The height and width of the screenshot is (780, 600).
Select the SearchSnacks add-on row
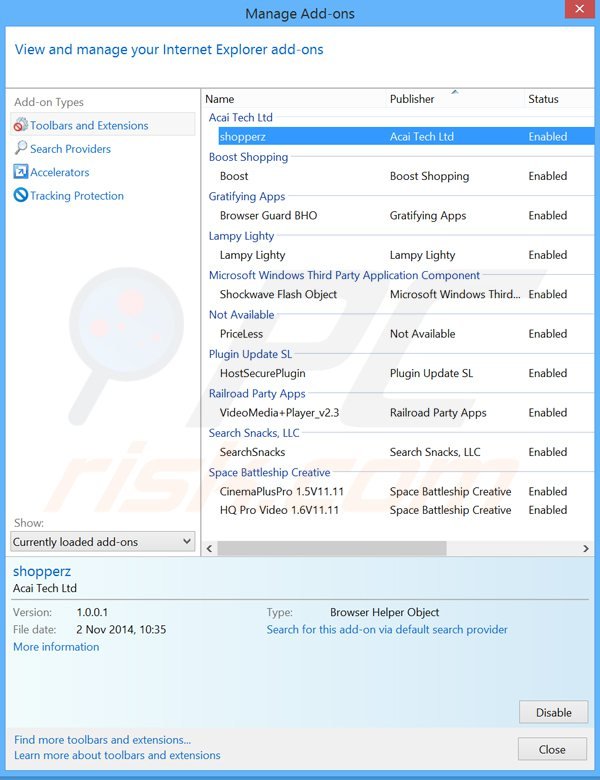(x=406, y=452)
